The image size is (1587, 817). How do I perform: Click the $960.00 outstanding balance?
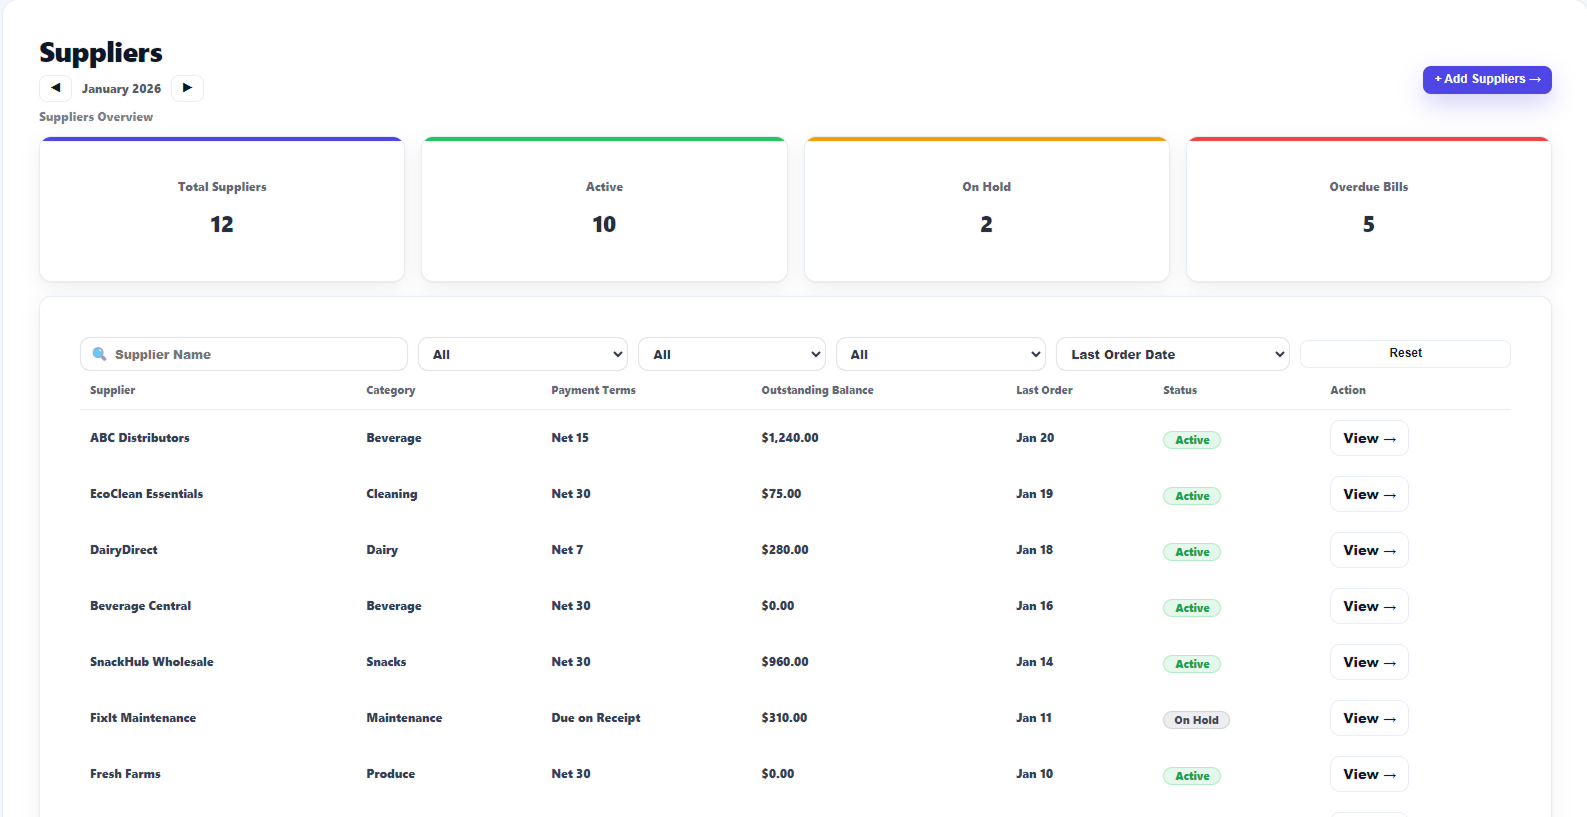pyautogui.click(x=785, y=662)
